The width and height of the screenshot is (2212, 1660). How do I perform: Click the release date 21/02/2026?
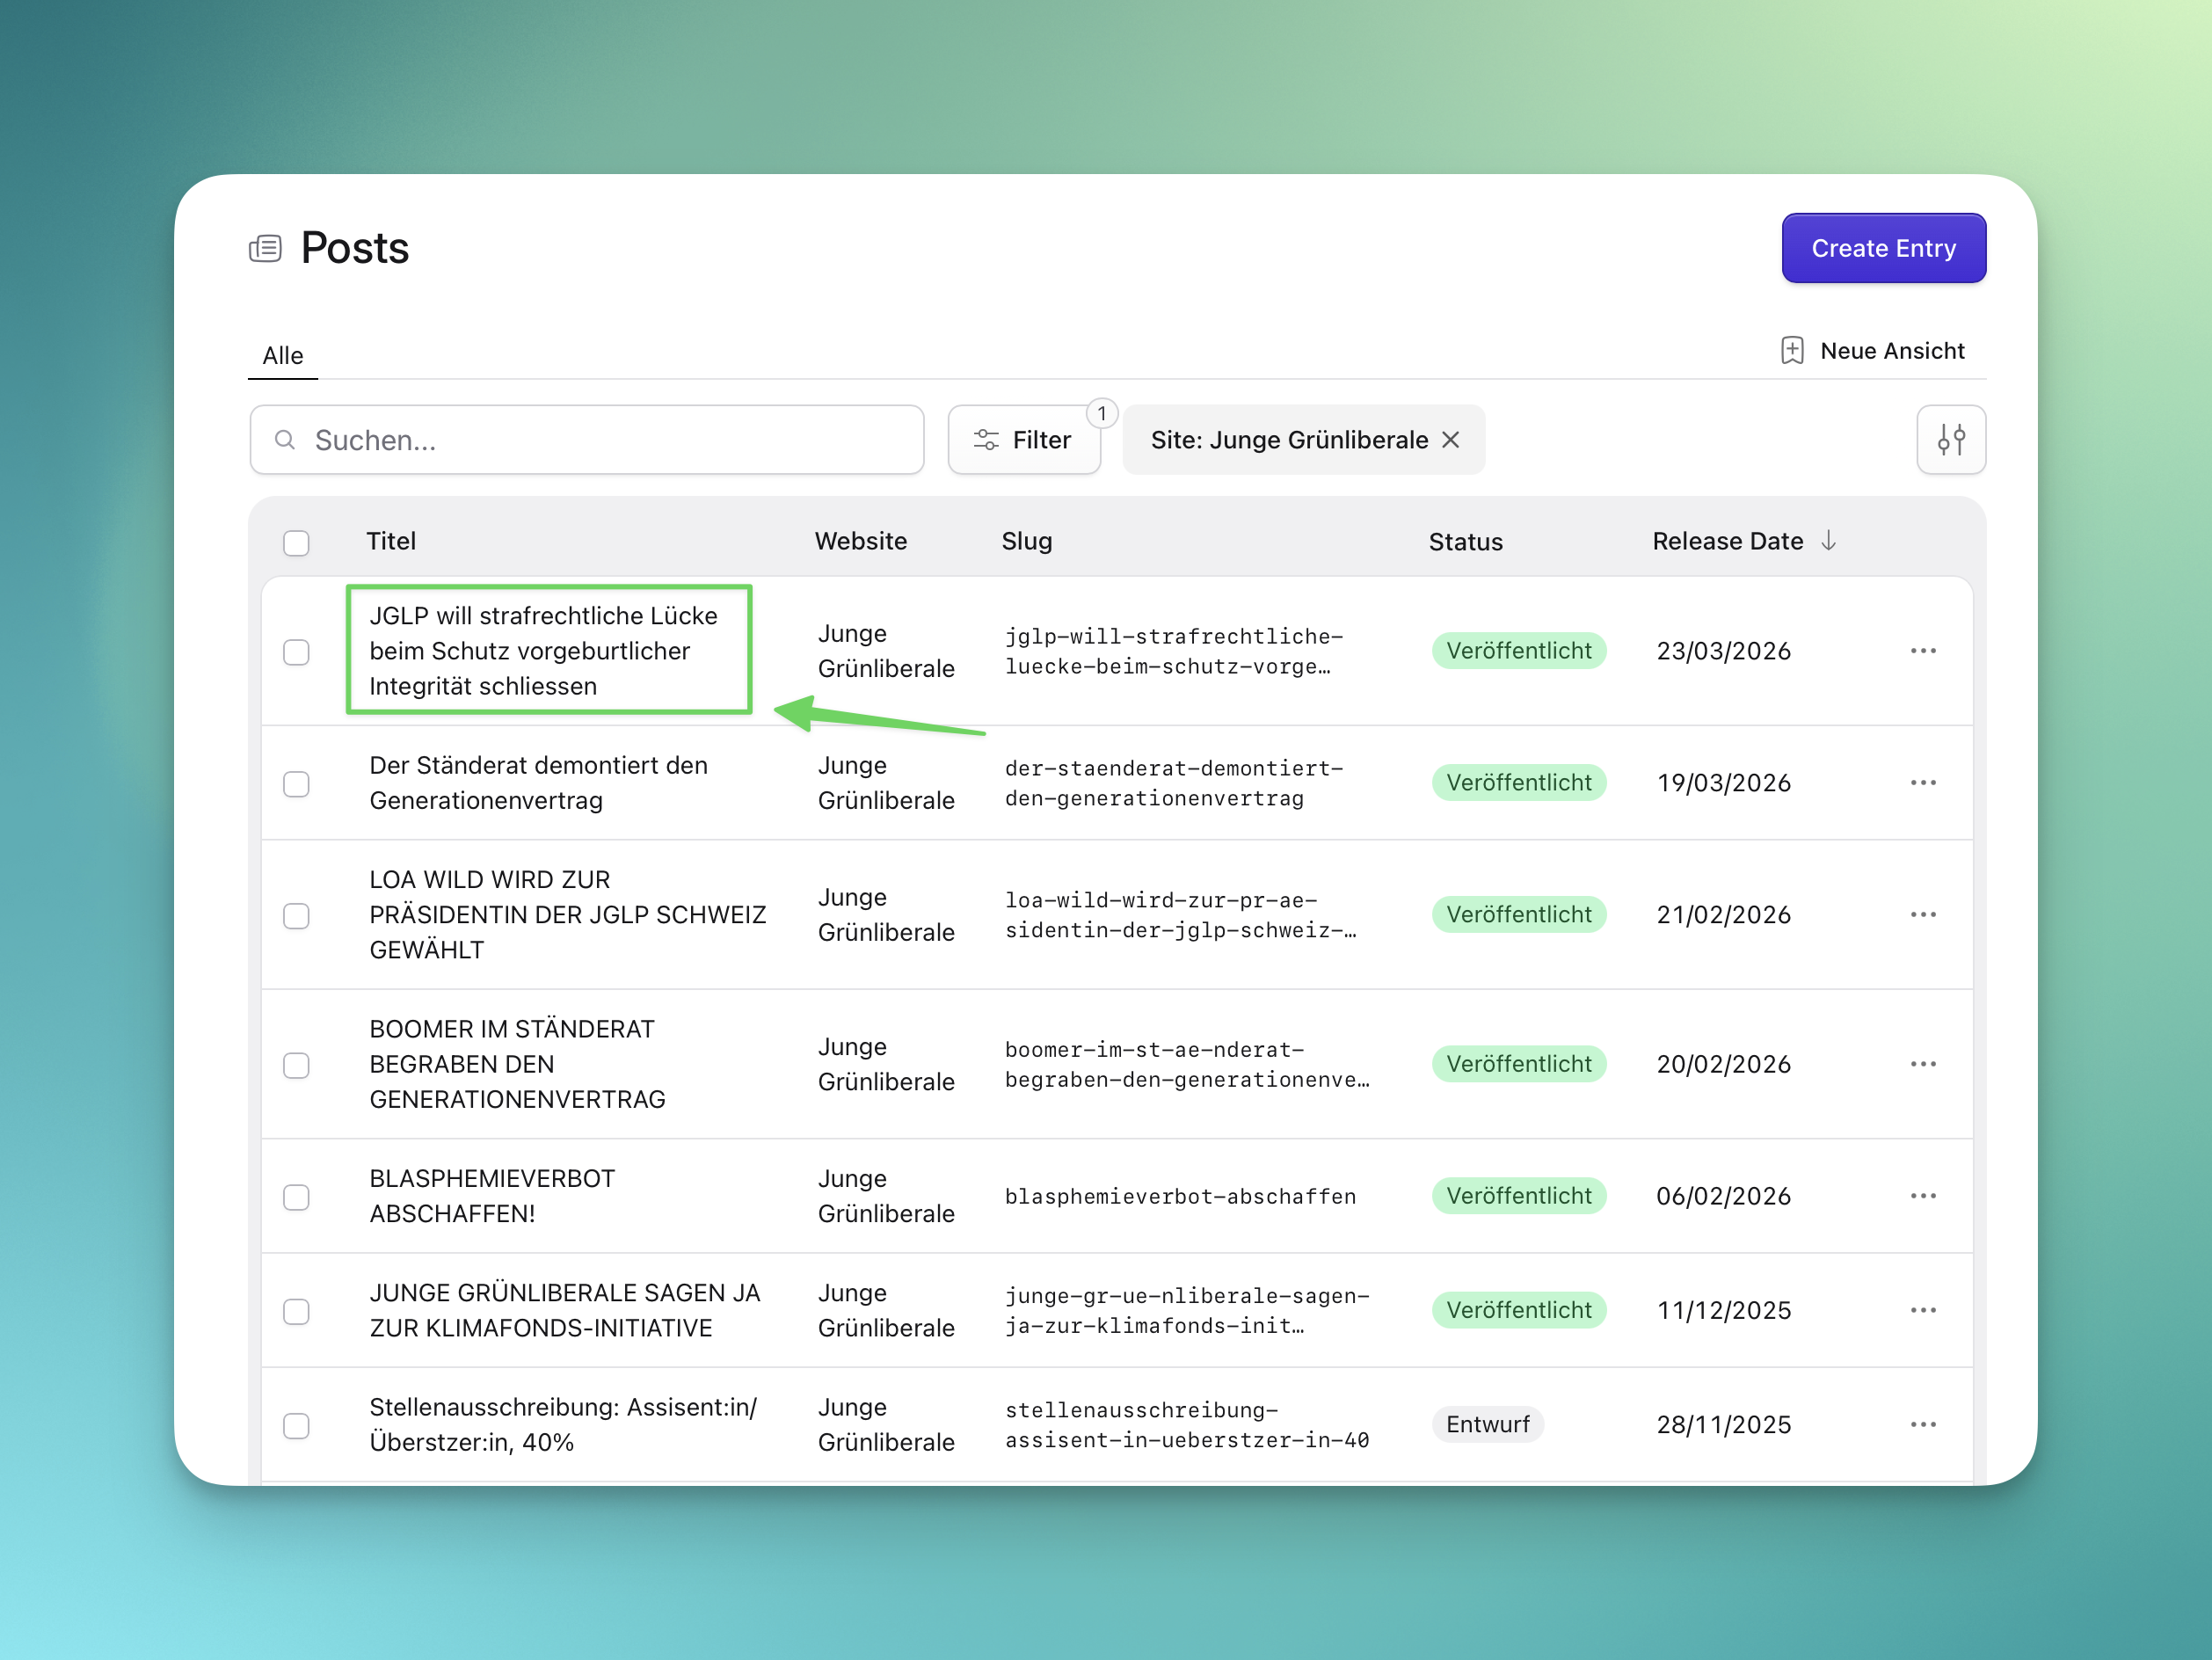(1723, 915)
